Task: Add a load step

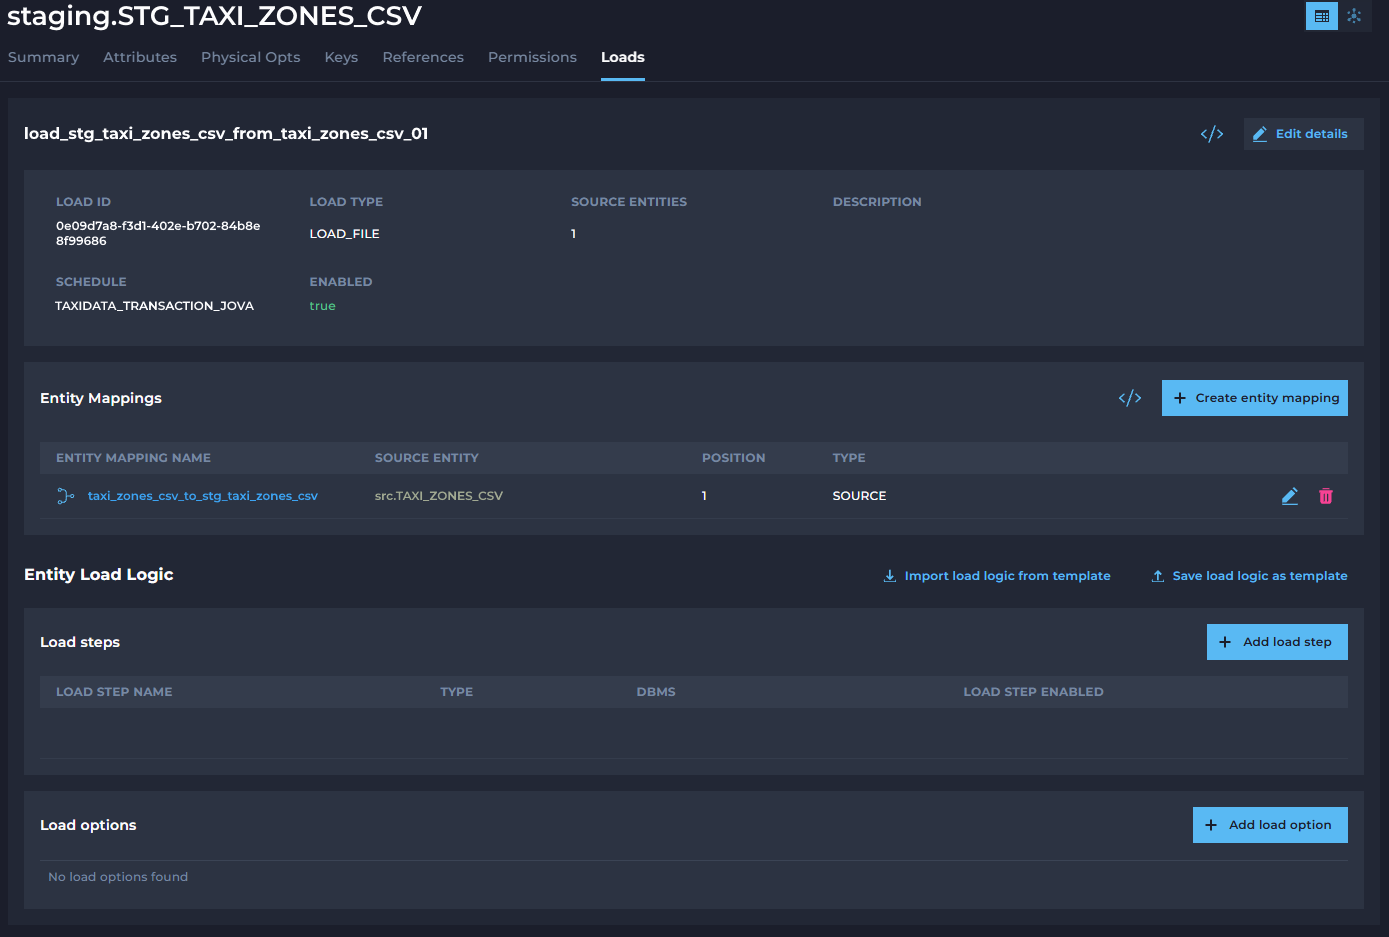Action: click(x=1277, y=642)
